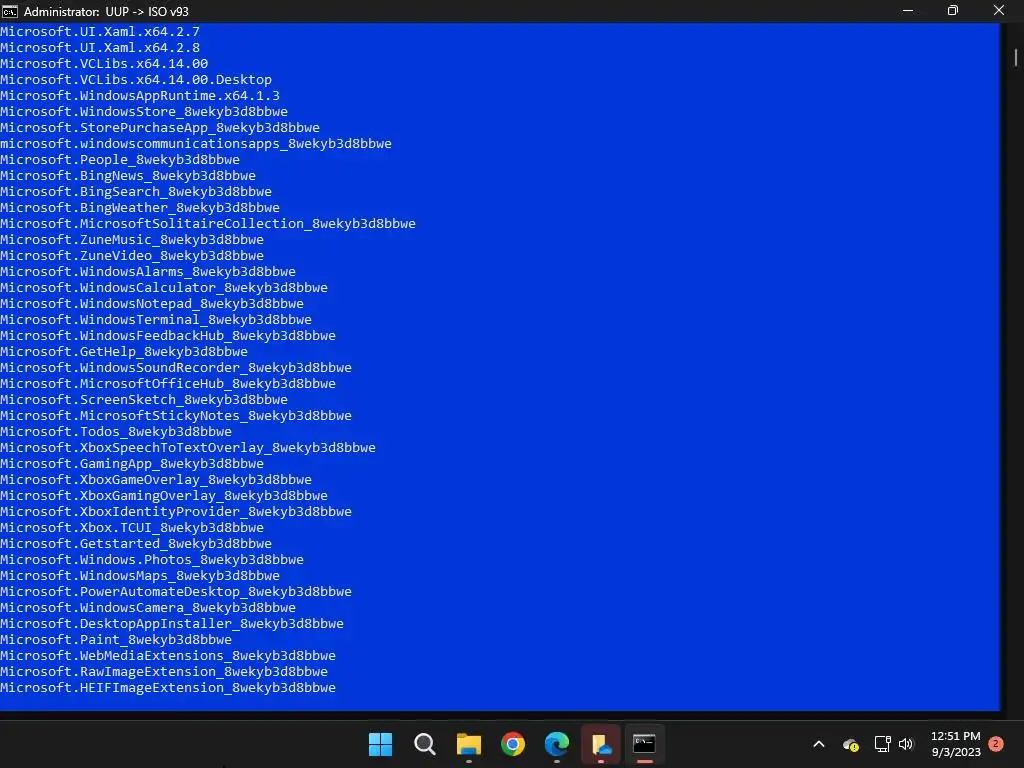Click line Microsoft.Getstarted_8wekyb3d8bbwe
The width and height of the screenshot is (1024, 768).
point(136,543)
